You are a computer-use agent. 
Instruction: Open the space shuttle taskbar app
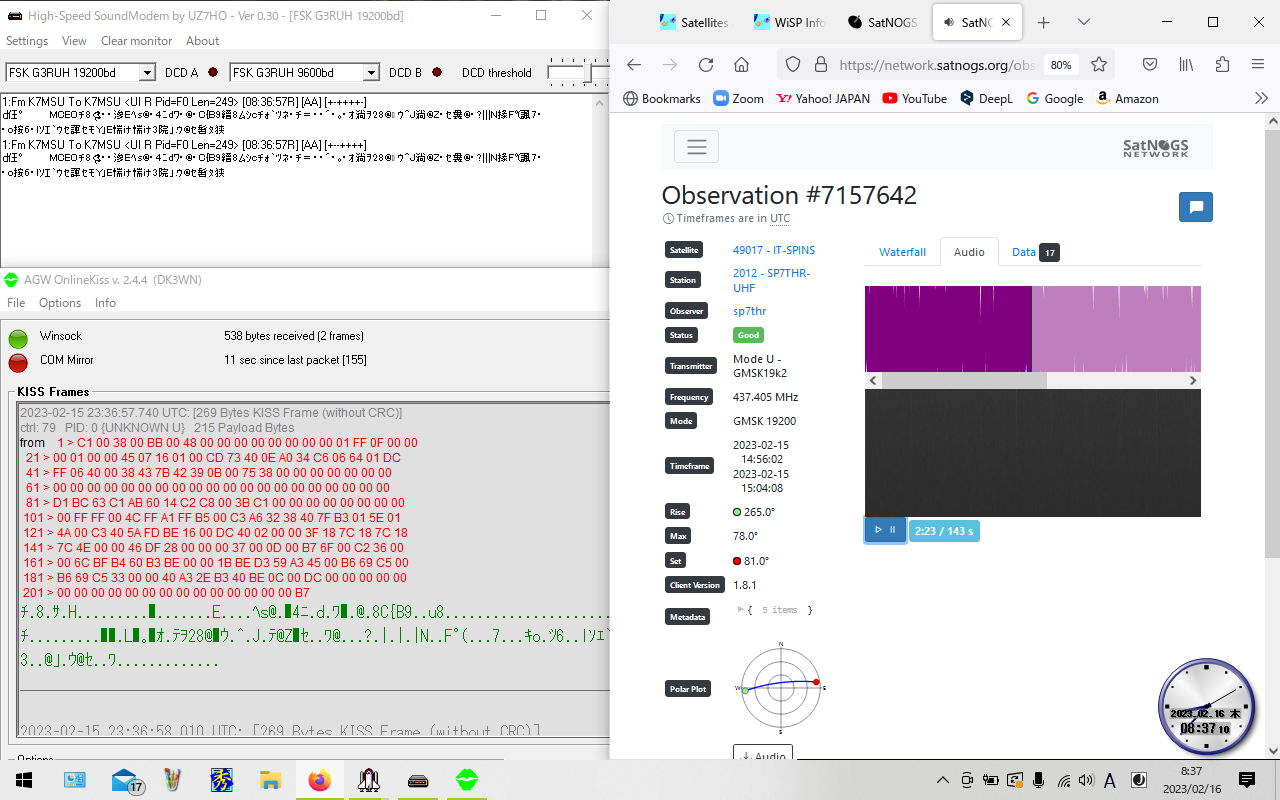[x=368, y=780]
